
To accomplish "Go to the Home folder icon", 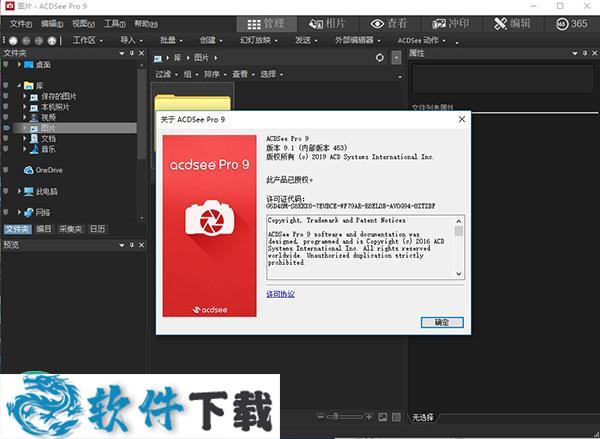I will (x=13, y=40).
